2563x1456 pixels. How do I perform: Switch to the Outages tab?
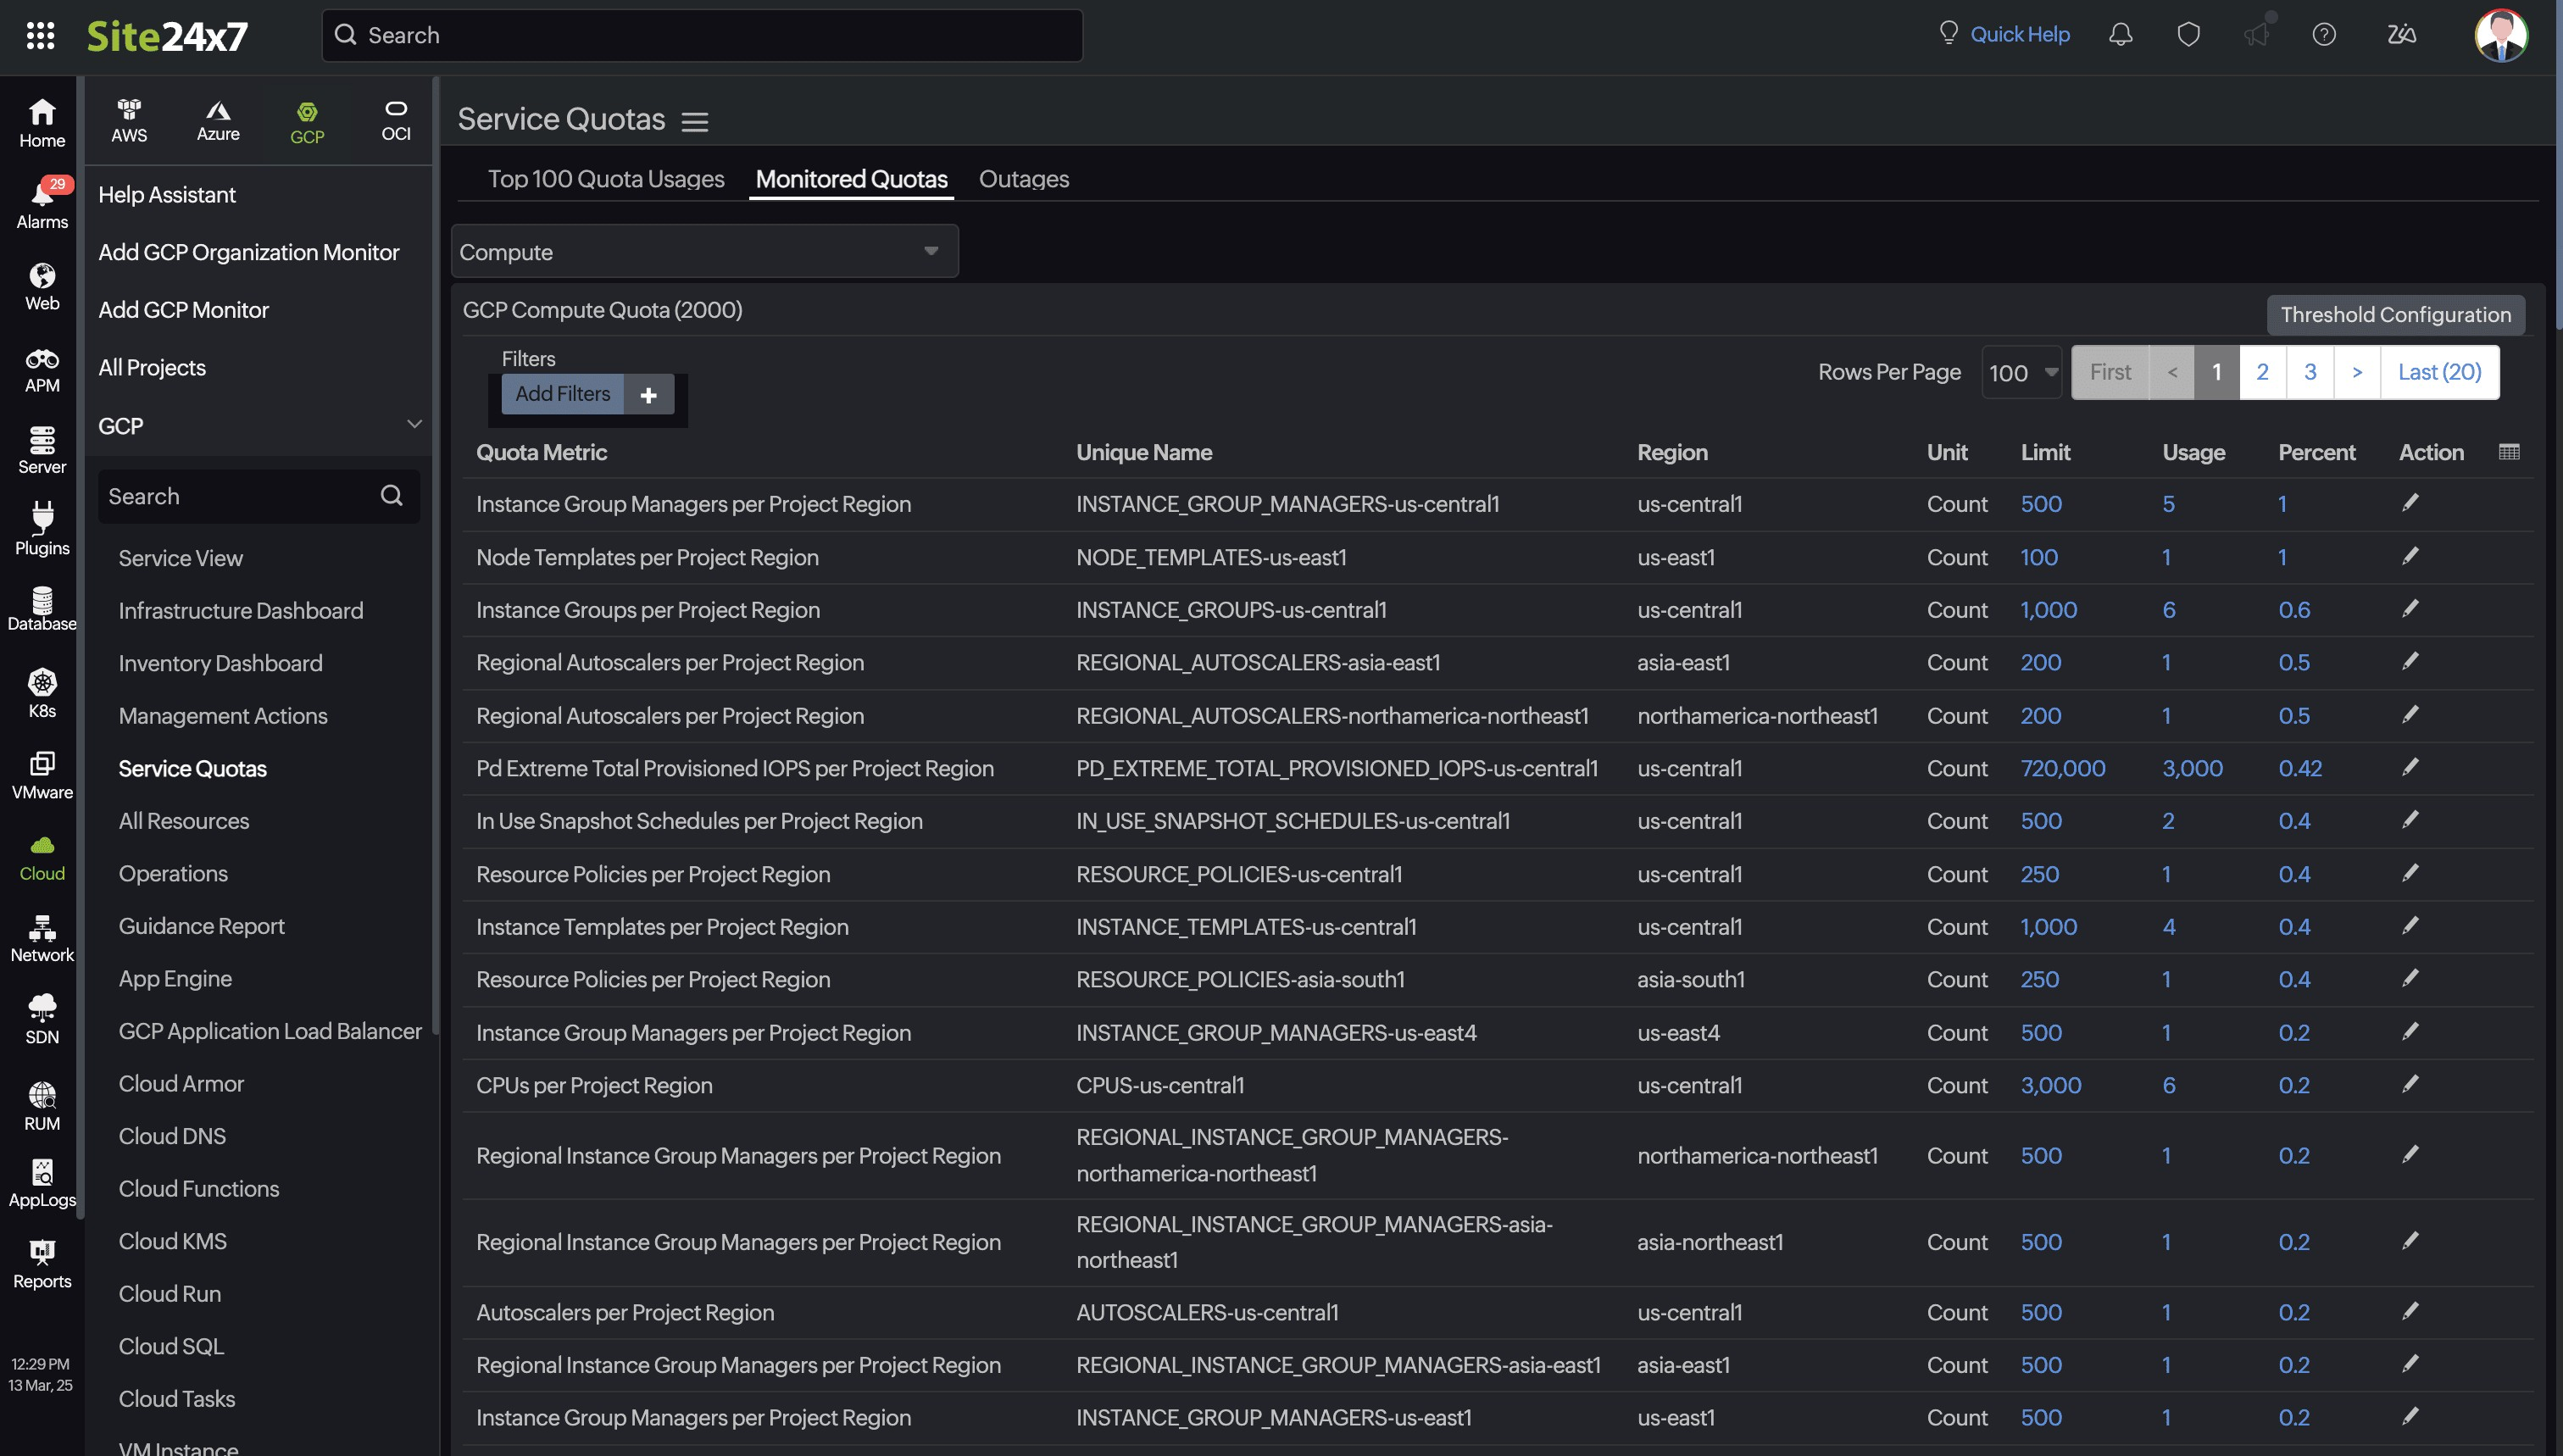click(1023, 179)
